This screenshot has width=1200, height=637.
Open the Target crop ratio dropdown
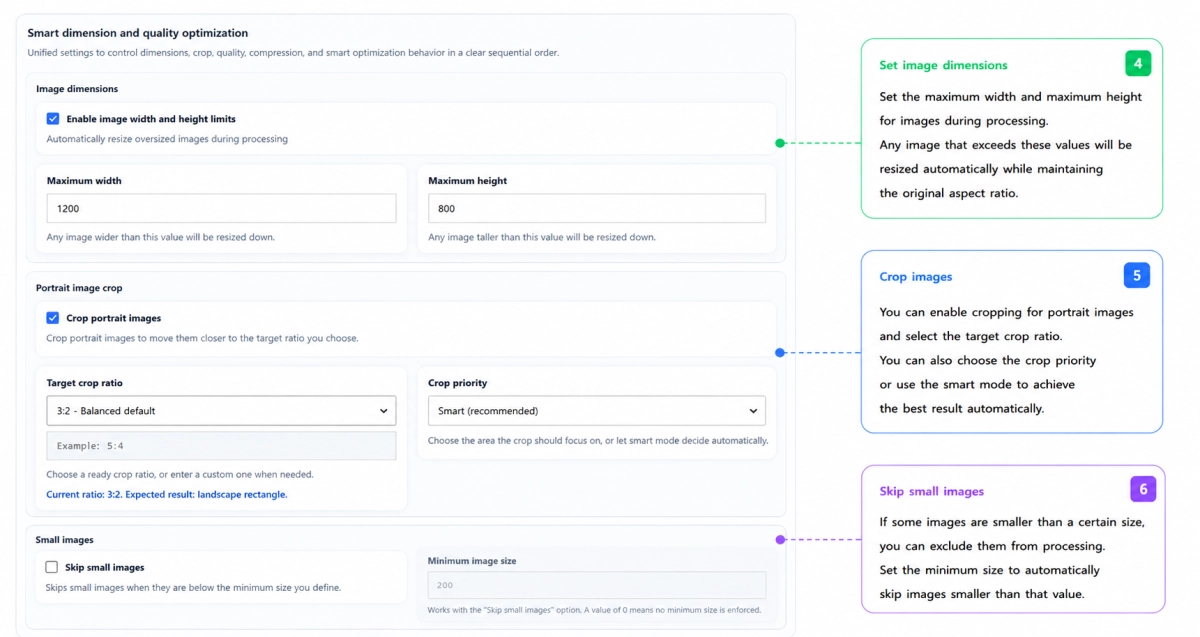click(221, 411)
